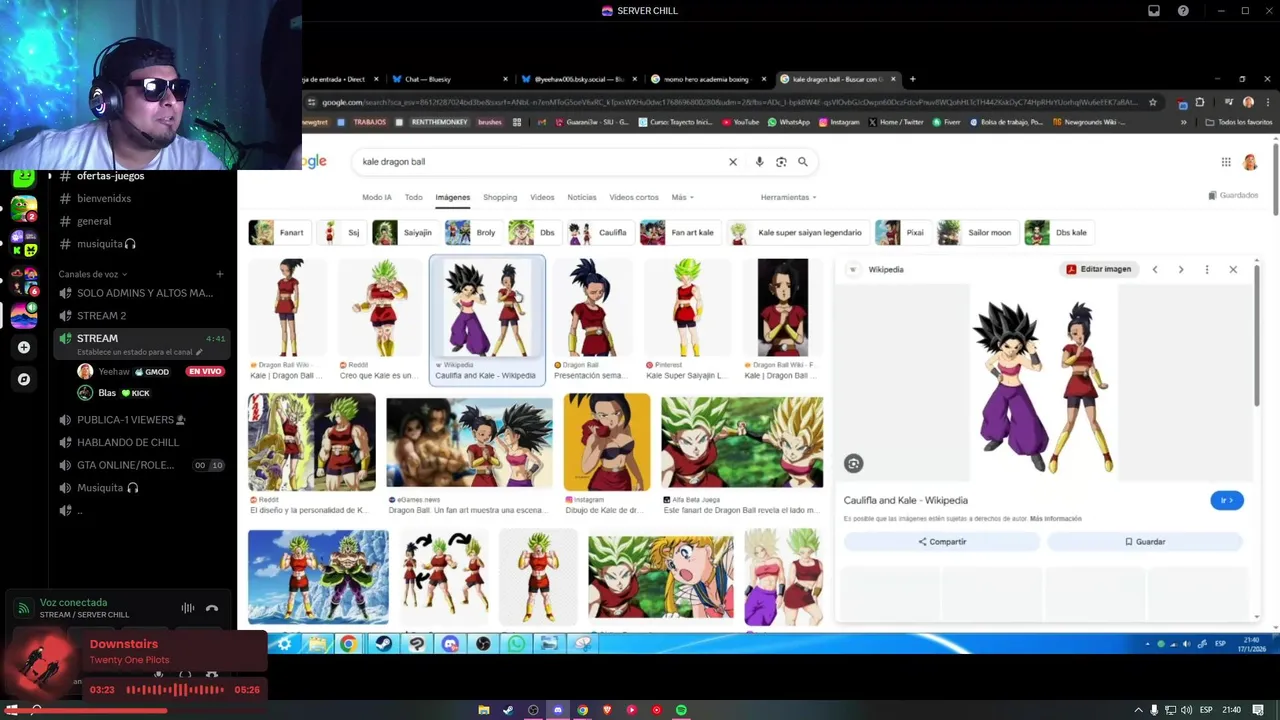
Task: Explore discoverable servers in Discord
Action: tap(24, 379)
